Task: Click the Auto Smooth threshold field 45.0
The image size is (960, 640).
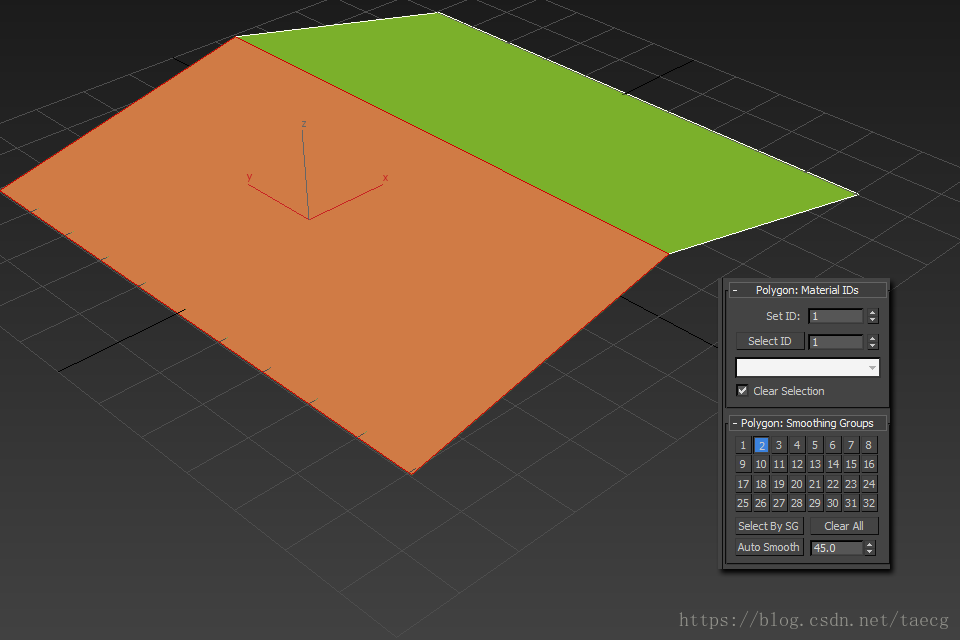Action: click(x=836, y=548)
